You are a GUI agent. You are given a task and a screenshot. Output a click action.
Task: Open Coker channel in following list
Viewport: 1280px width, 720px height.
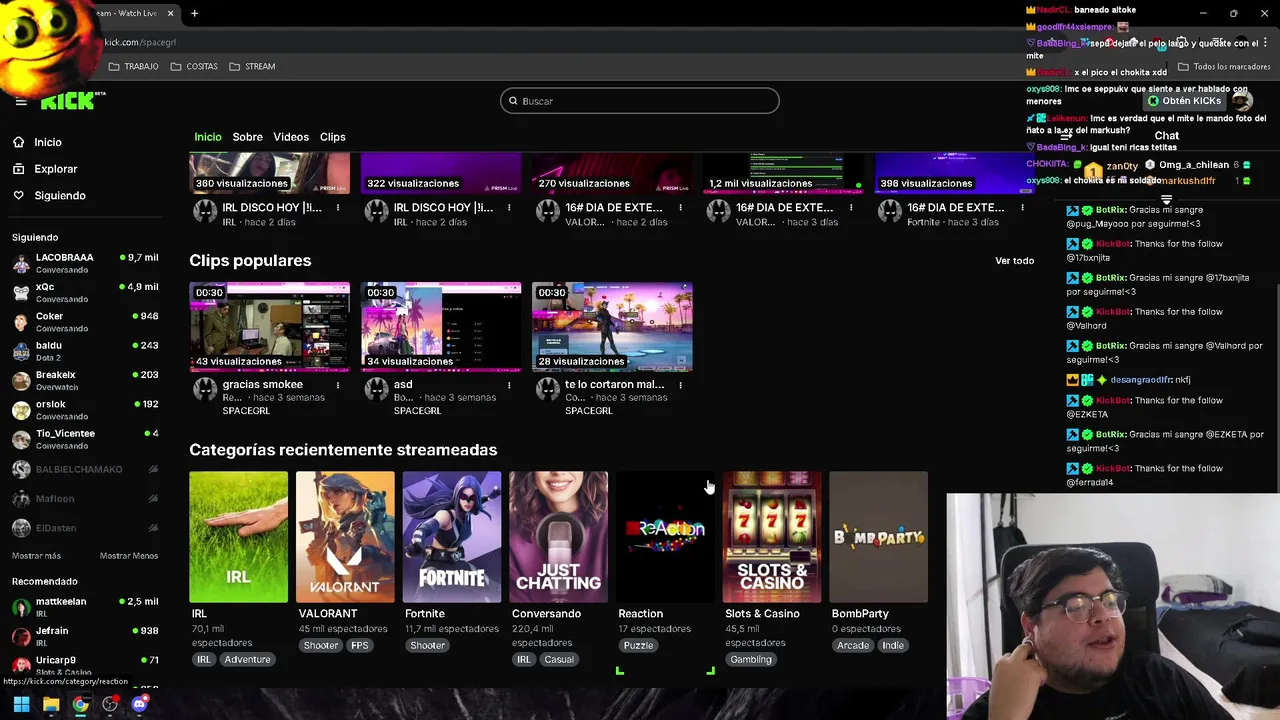[x=85, y=322]
